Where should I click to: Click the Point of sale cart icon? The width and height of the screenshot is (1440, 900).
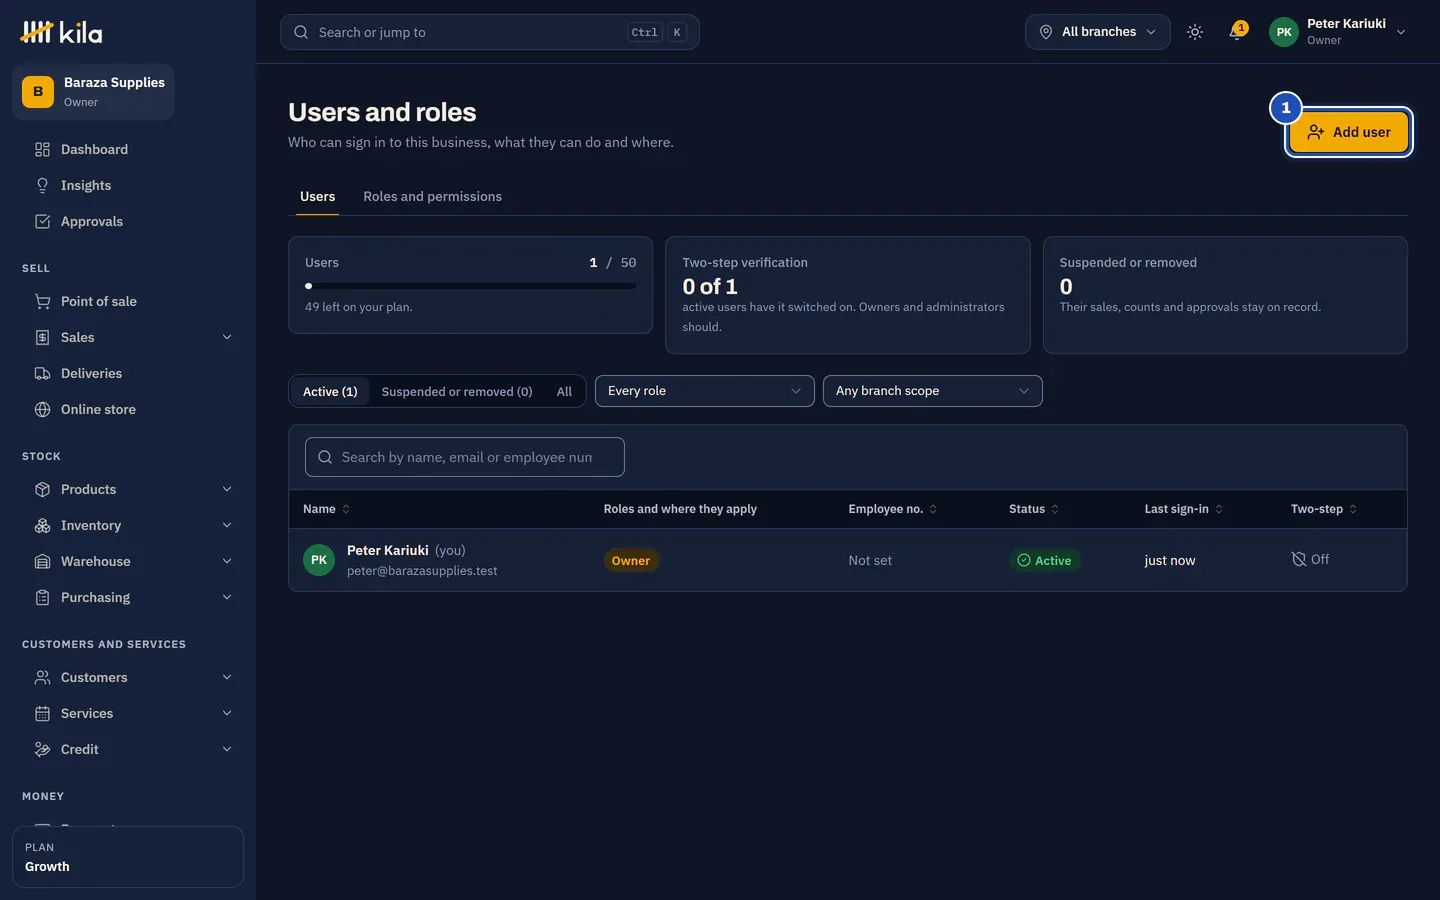coord(42,301)
